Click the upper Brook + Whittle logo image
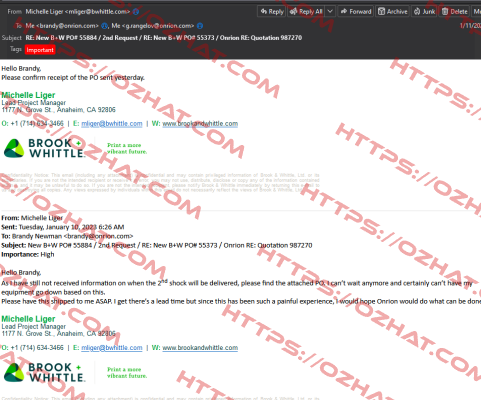This screenshot has width=481, height=400. (x=44, y=148)
